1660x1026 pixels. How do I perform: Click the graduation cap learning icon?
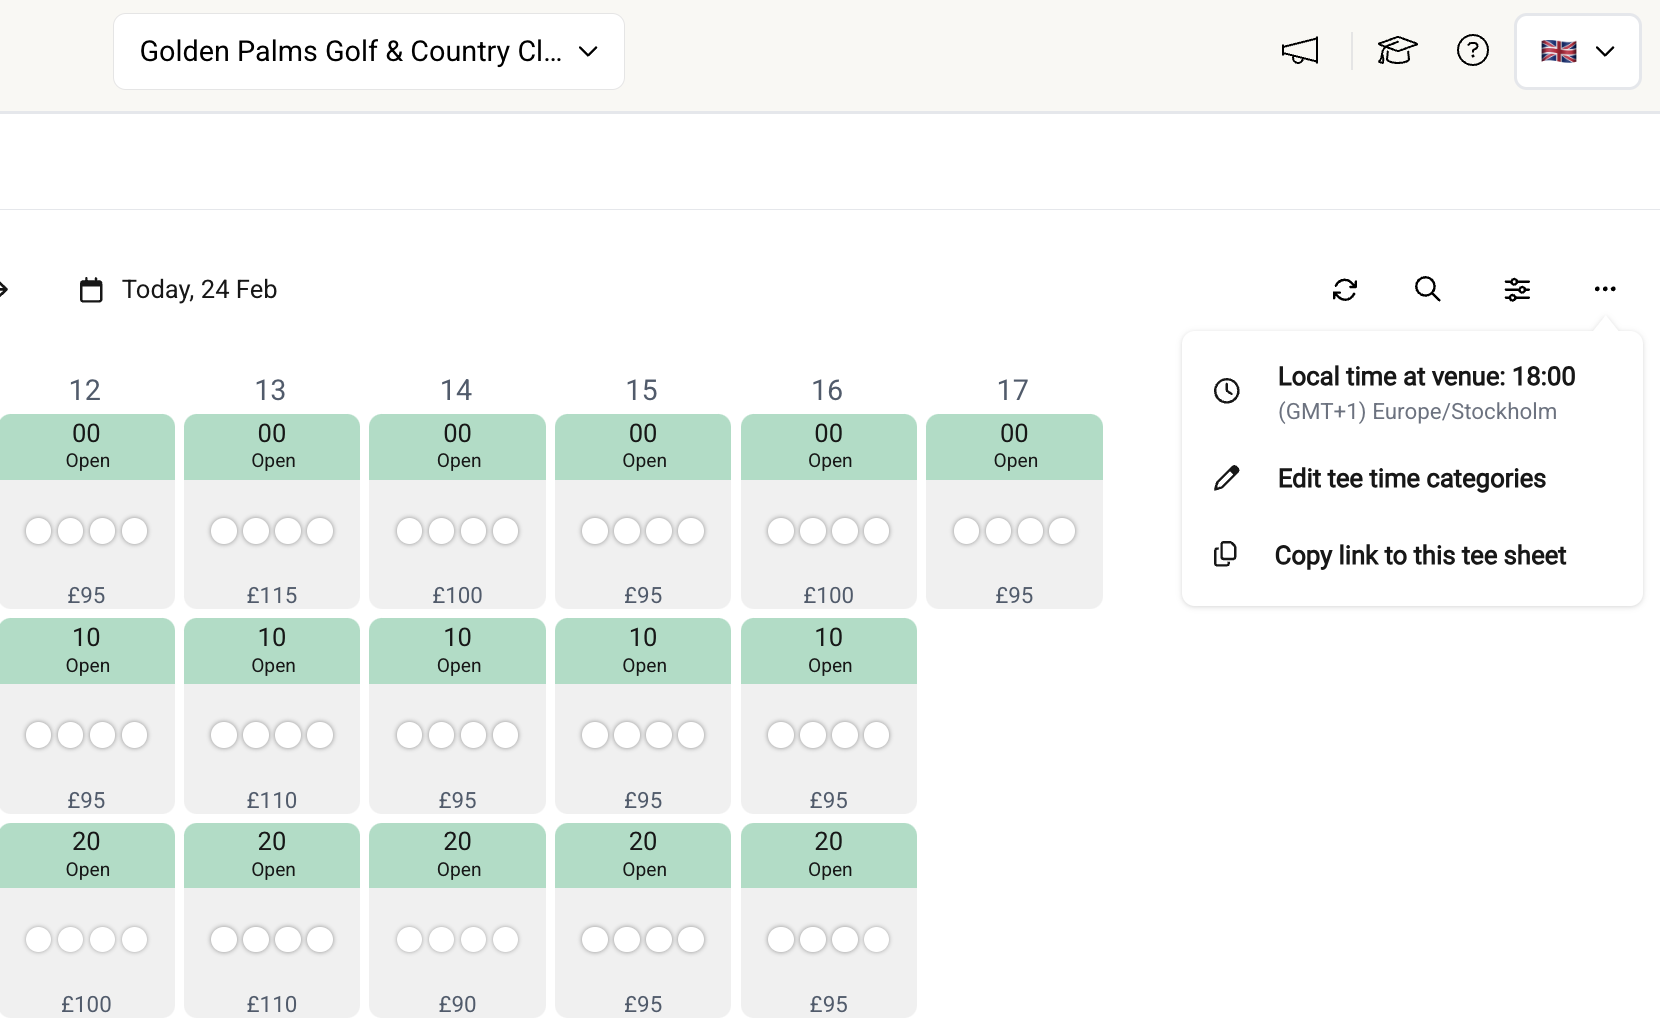(1397, 50)
